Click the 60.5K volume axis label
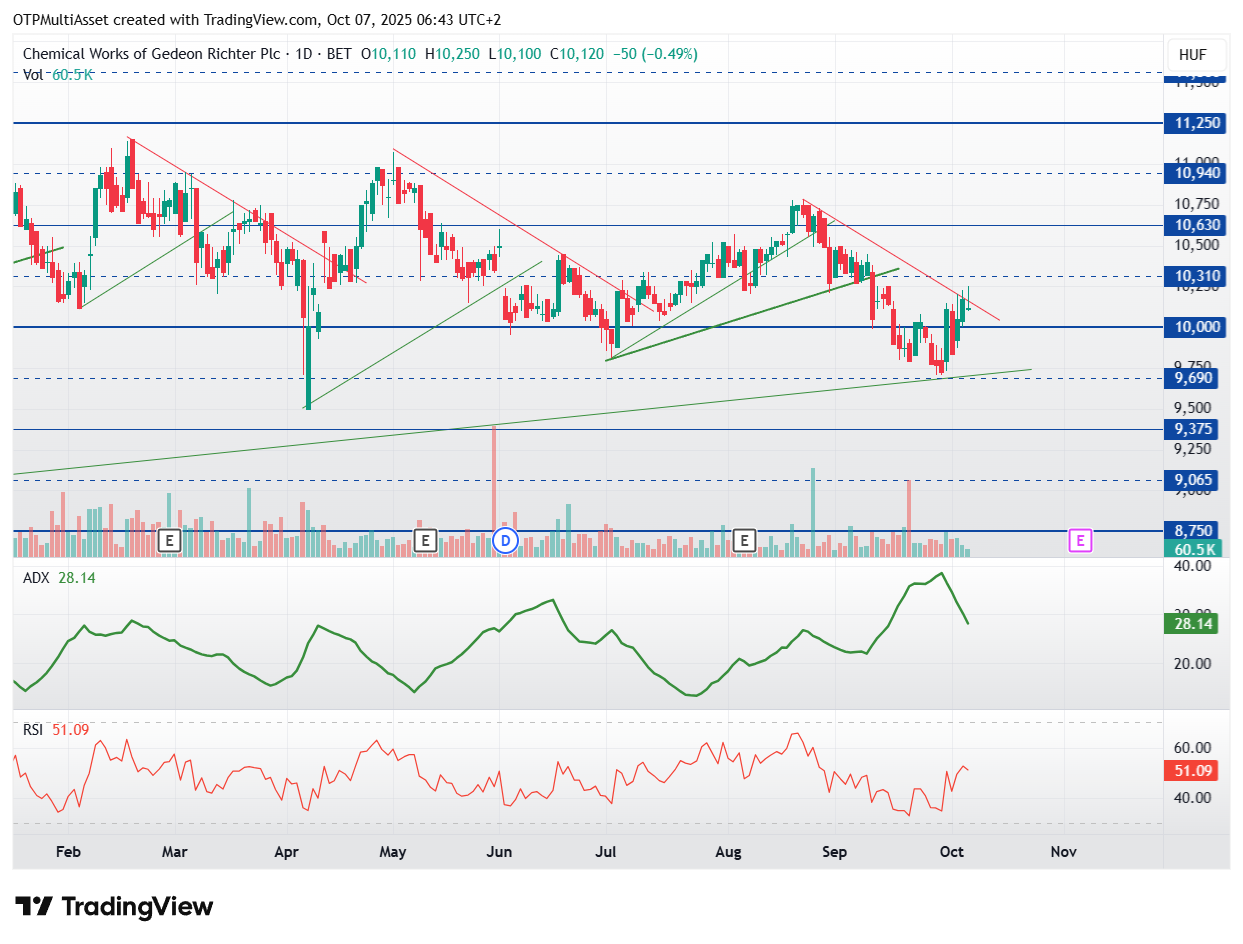1243x944 pixels. (x=1194, y=549)
